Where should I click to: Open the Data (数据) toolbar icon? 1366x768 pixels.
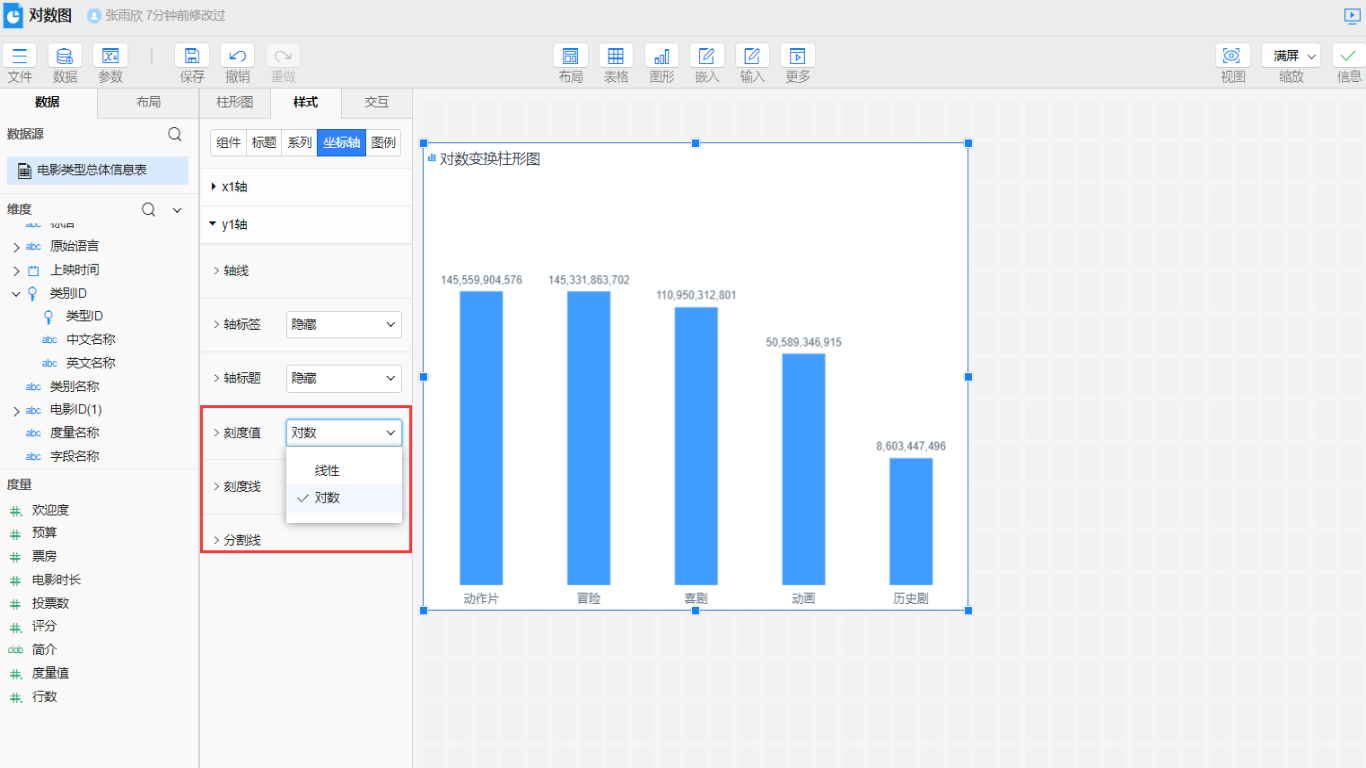click(x=65, y=56)
